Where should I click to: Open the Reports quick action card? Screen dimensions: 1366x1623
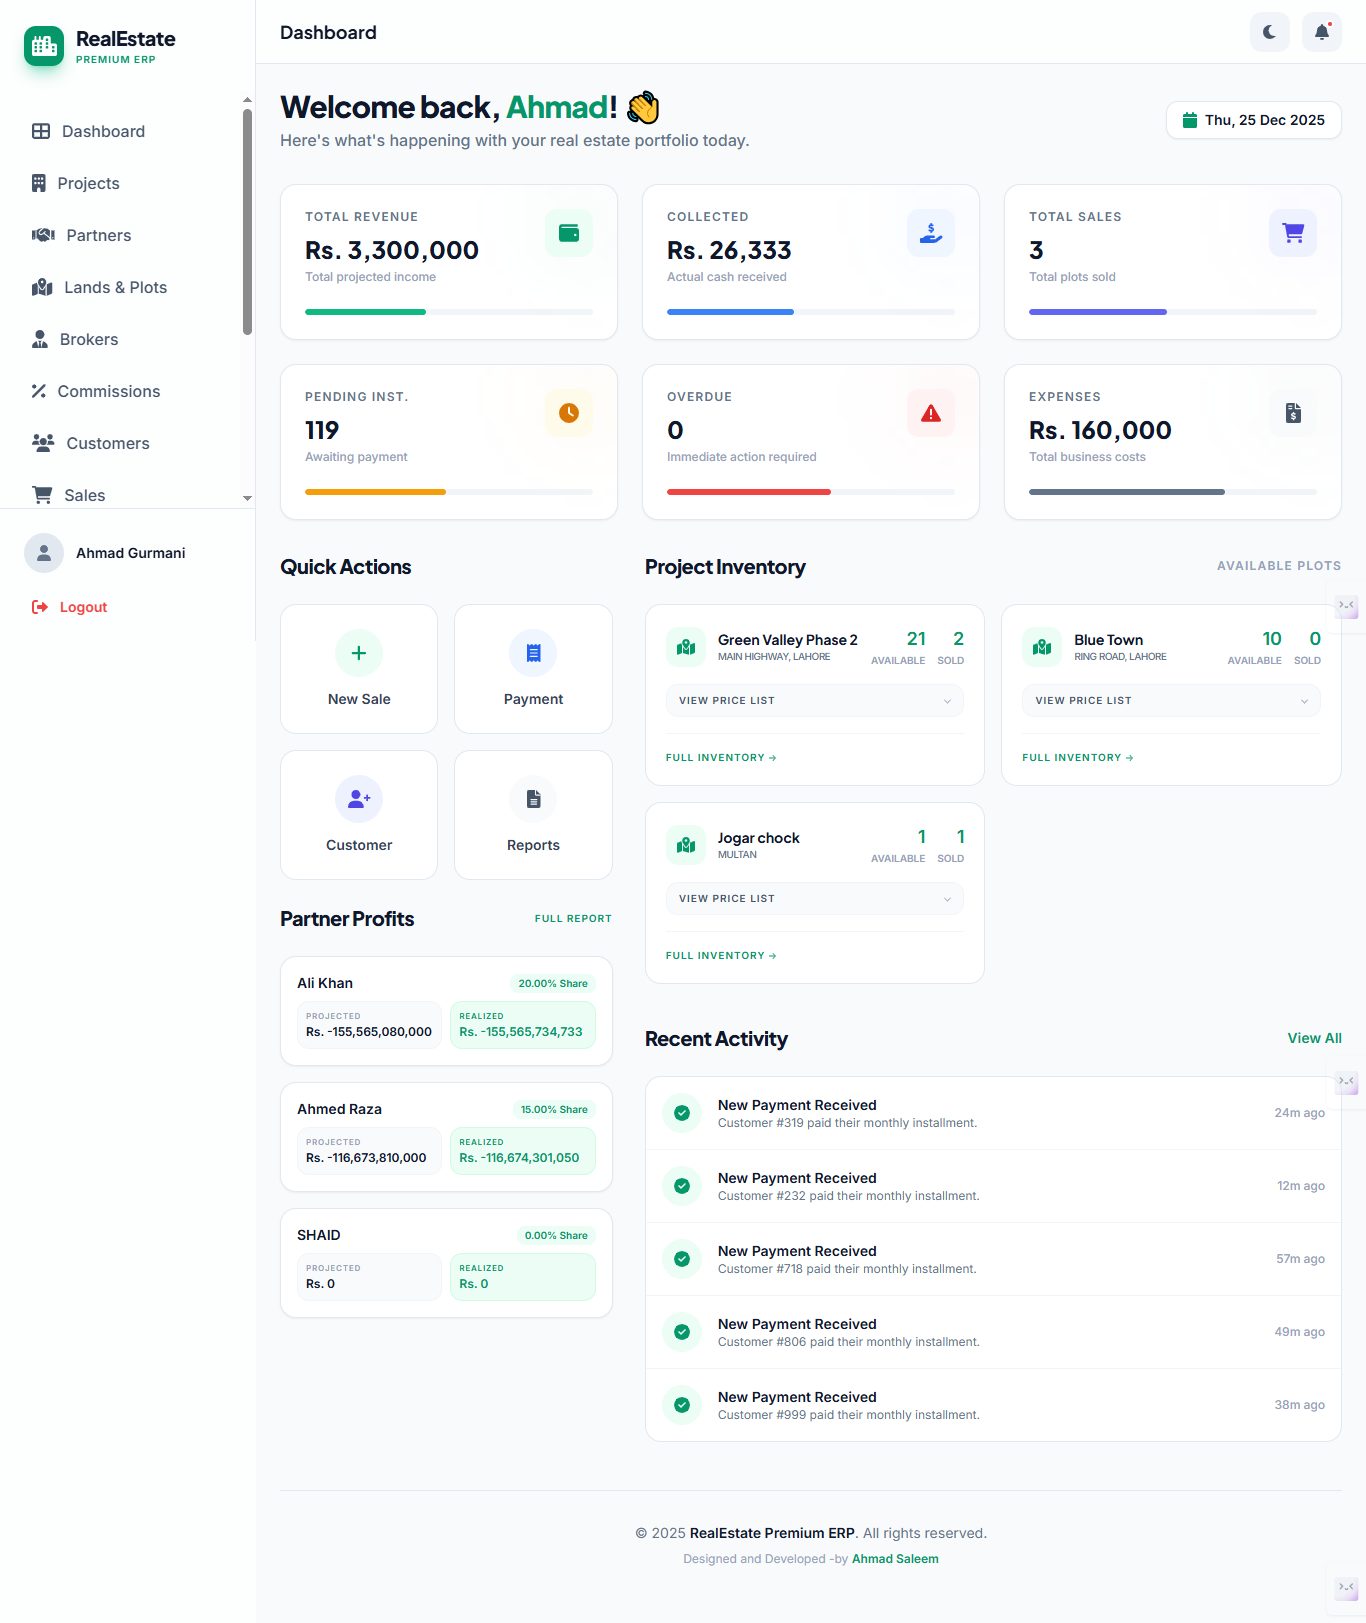533,815
